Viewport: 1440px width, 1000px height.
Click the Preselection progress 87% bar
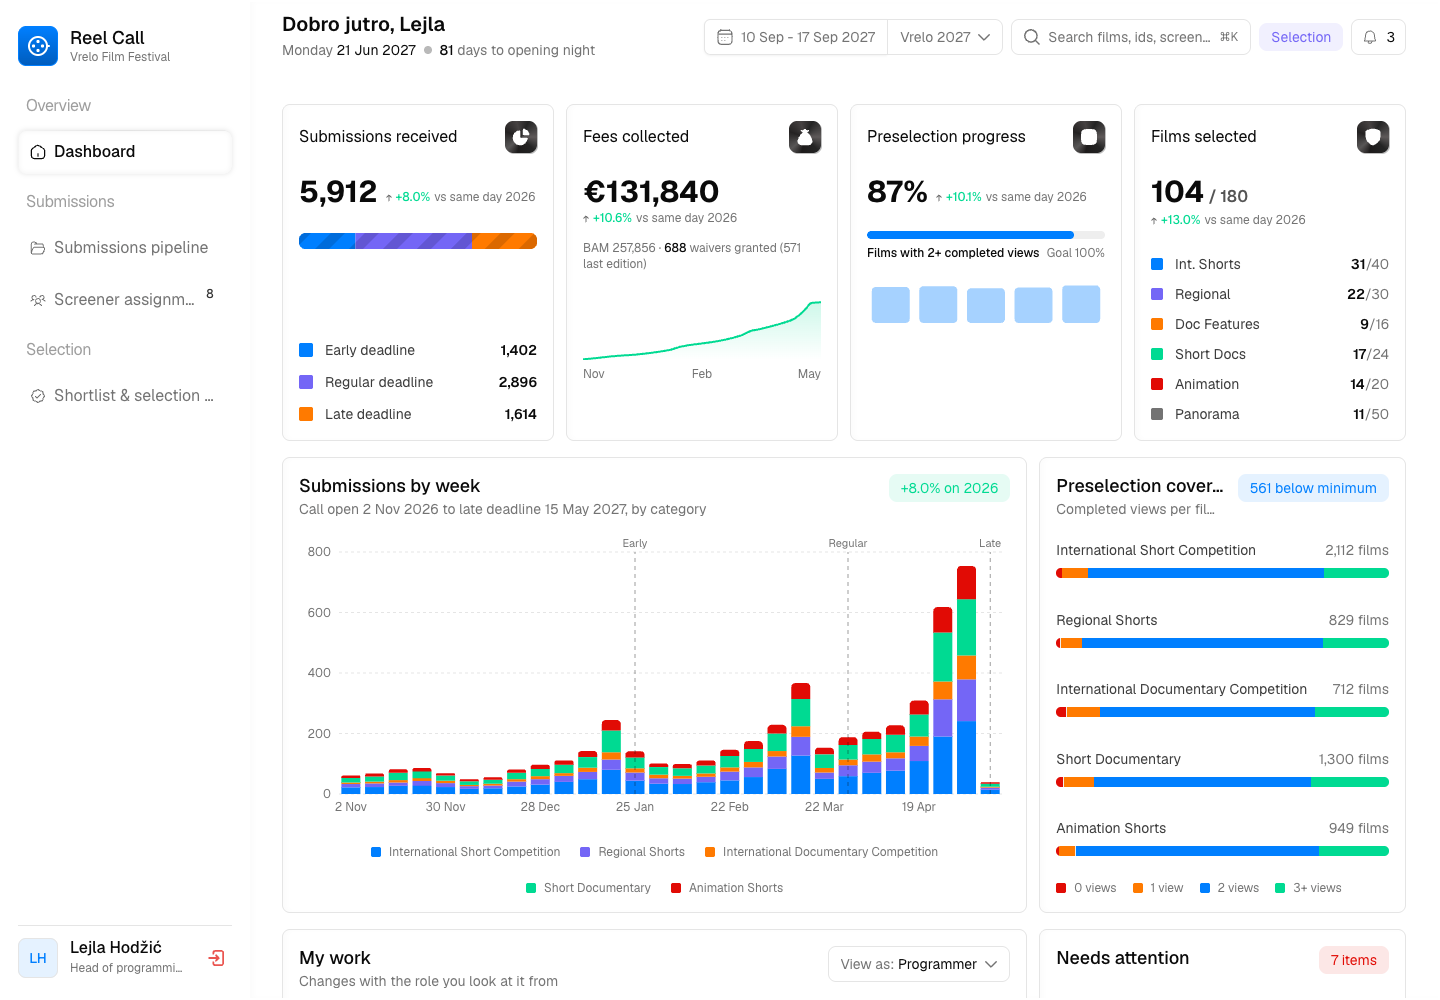click(986, 235)
